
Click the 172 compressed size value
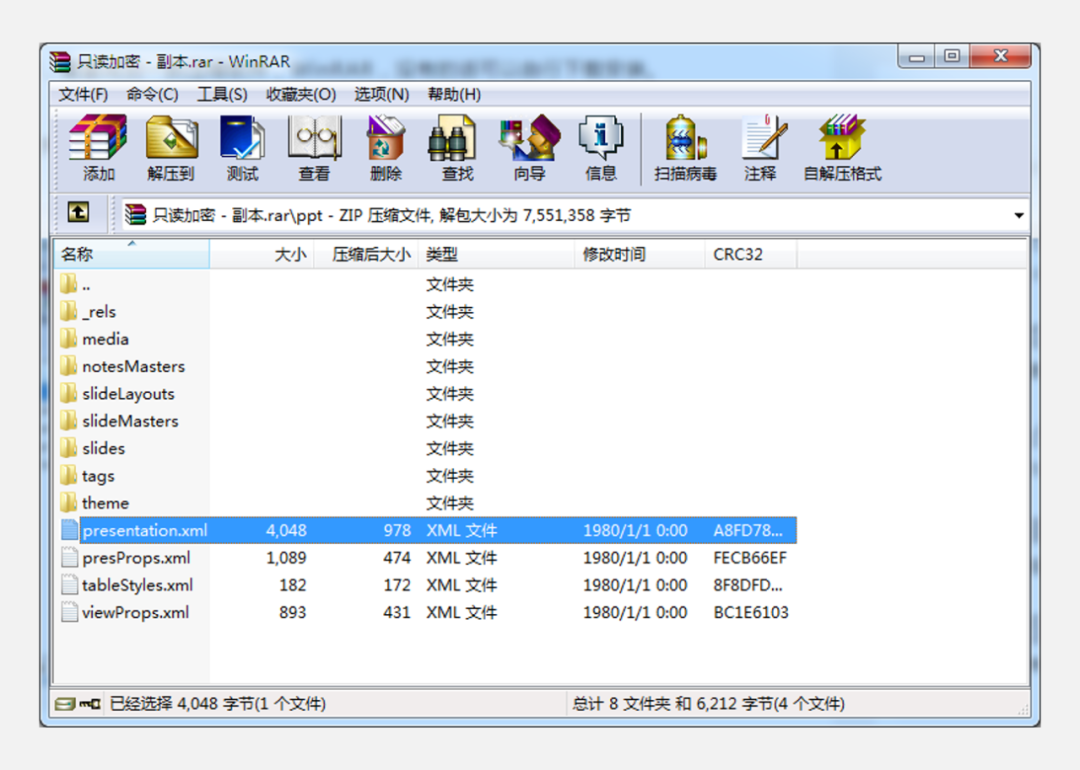[x=397, y=585]
